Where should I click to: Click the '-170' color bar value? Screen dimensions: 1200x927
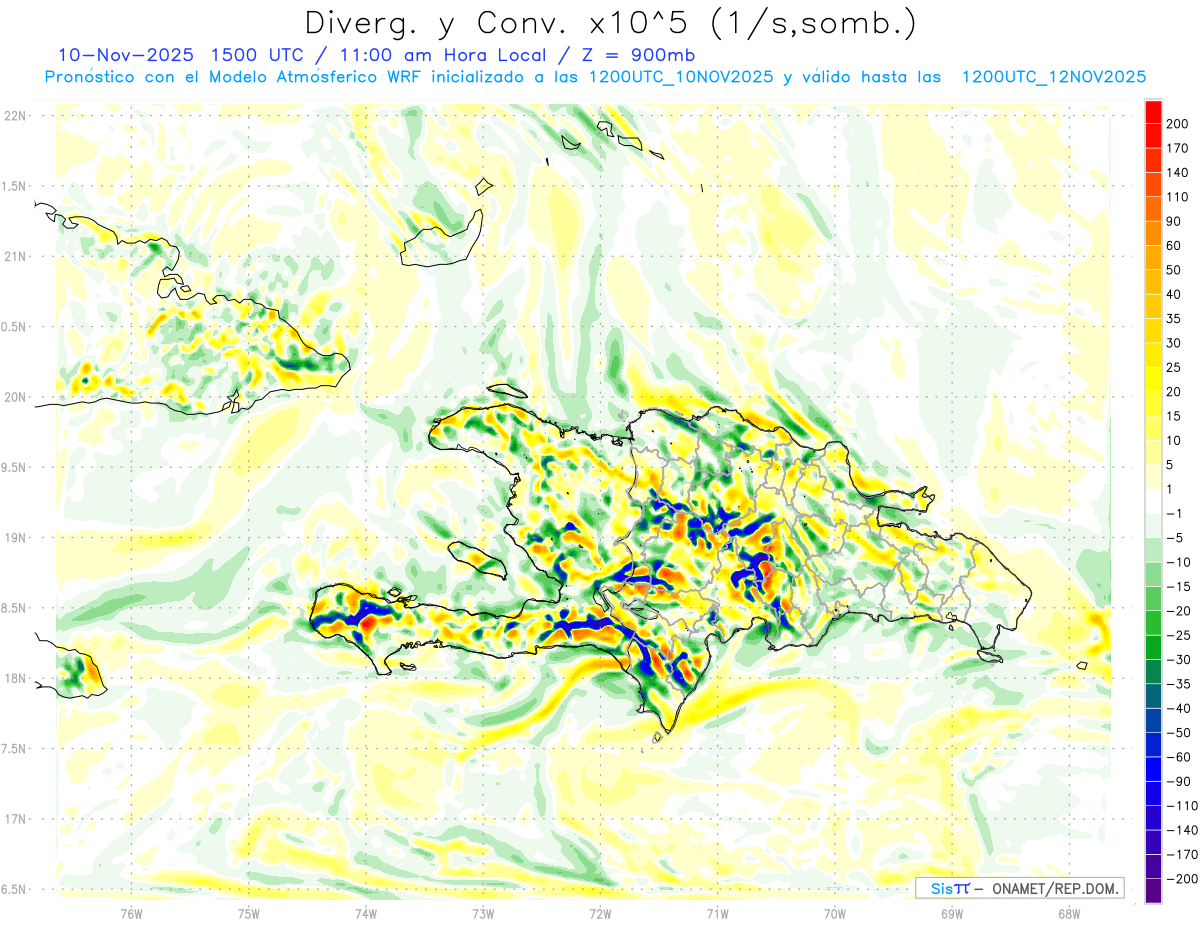(x=1182, y=856)
